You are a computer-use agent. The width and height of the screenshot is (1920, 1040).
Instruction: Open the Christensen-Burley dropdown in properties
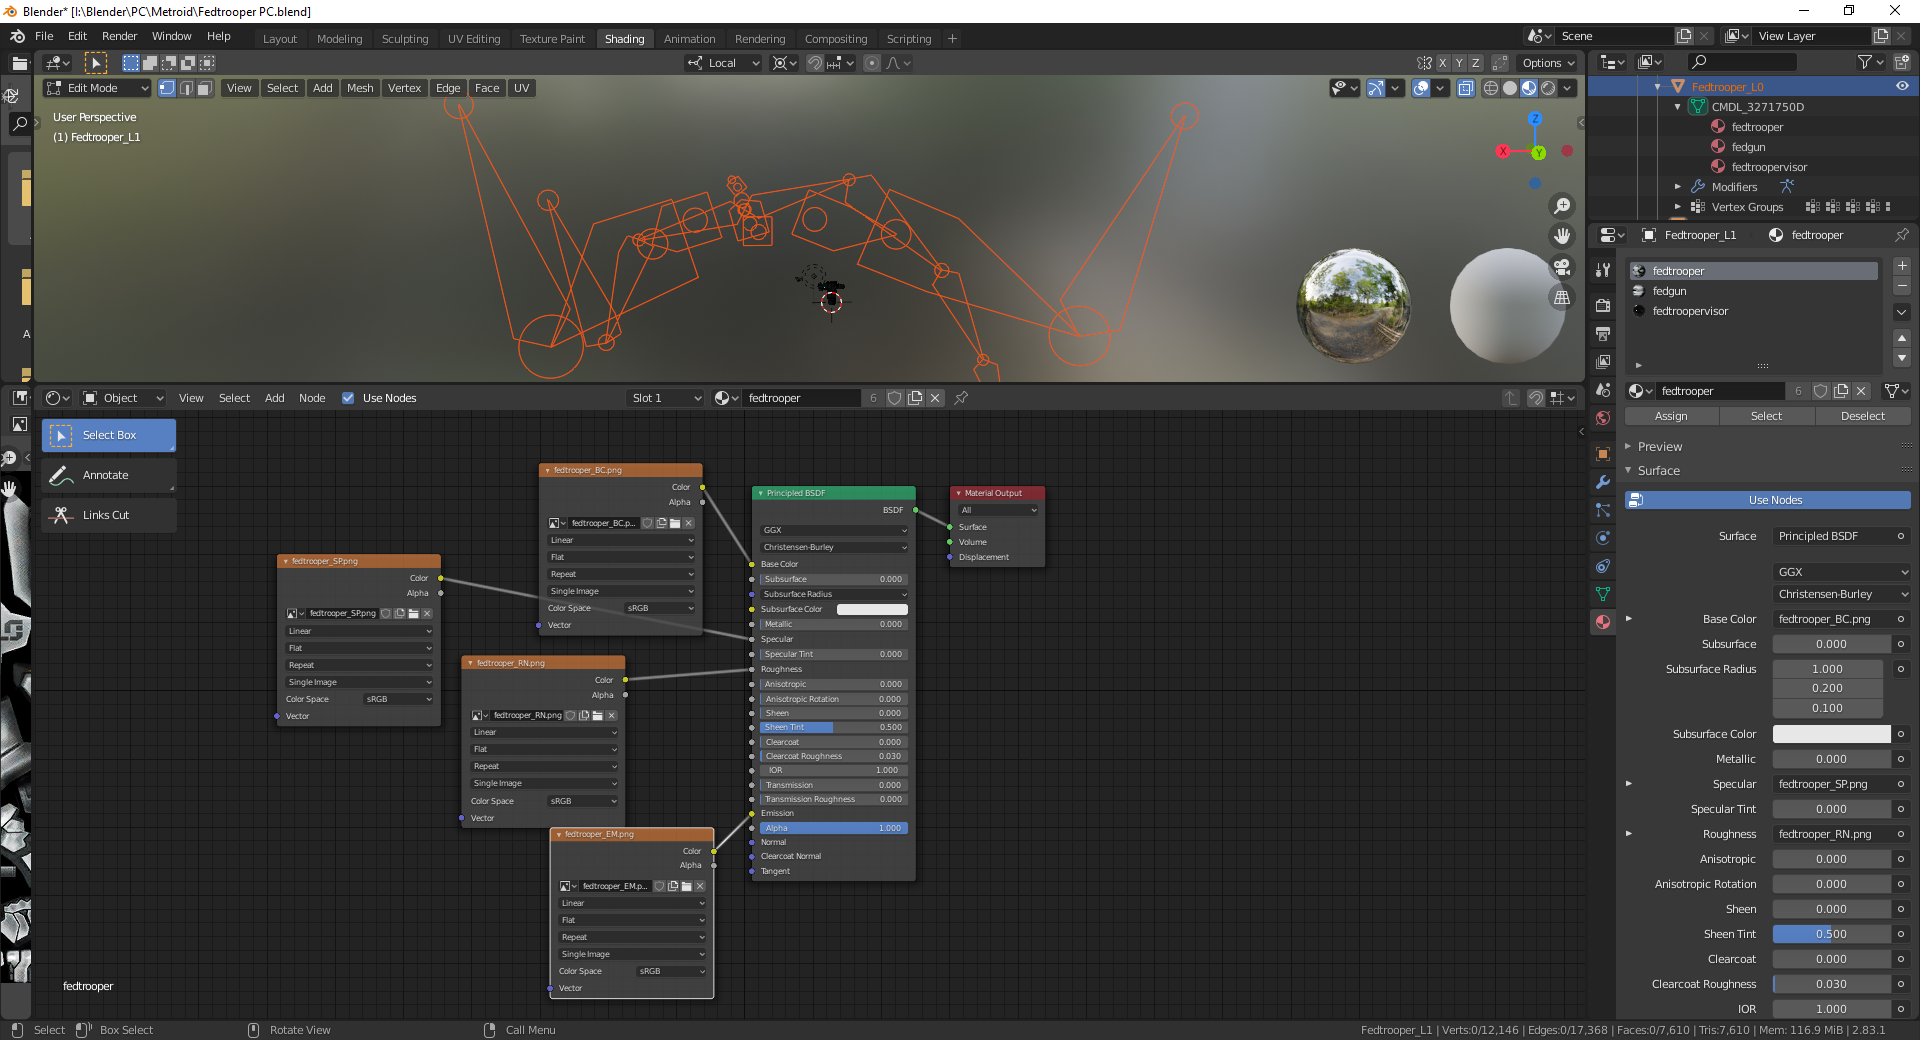click(x=1842, y=594)
